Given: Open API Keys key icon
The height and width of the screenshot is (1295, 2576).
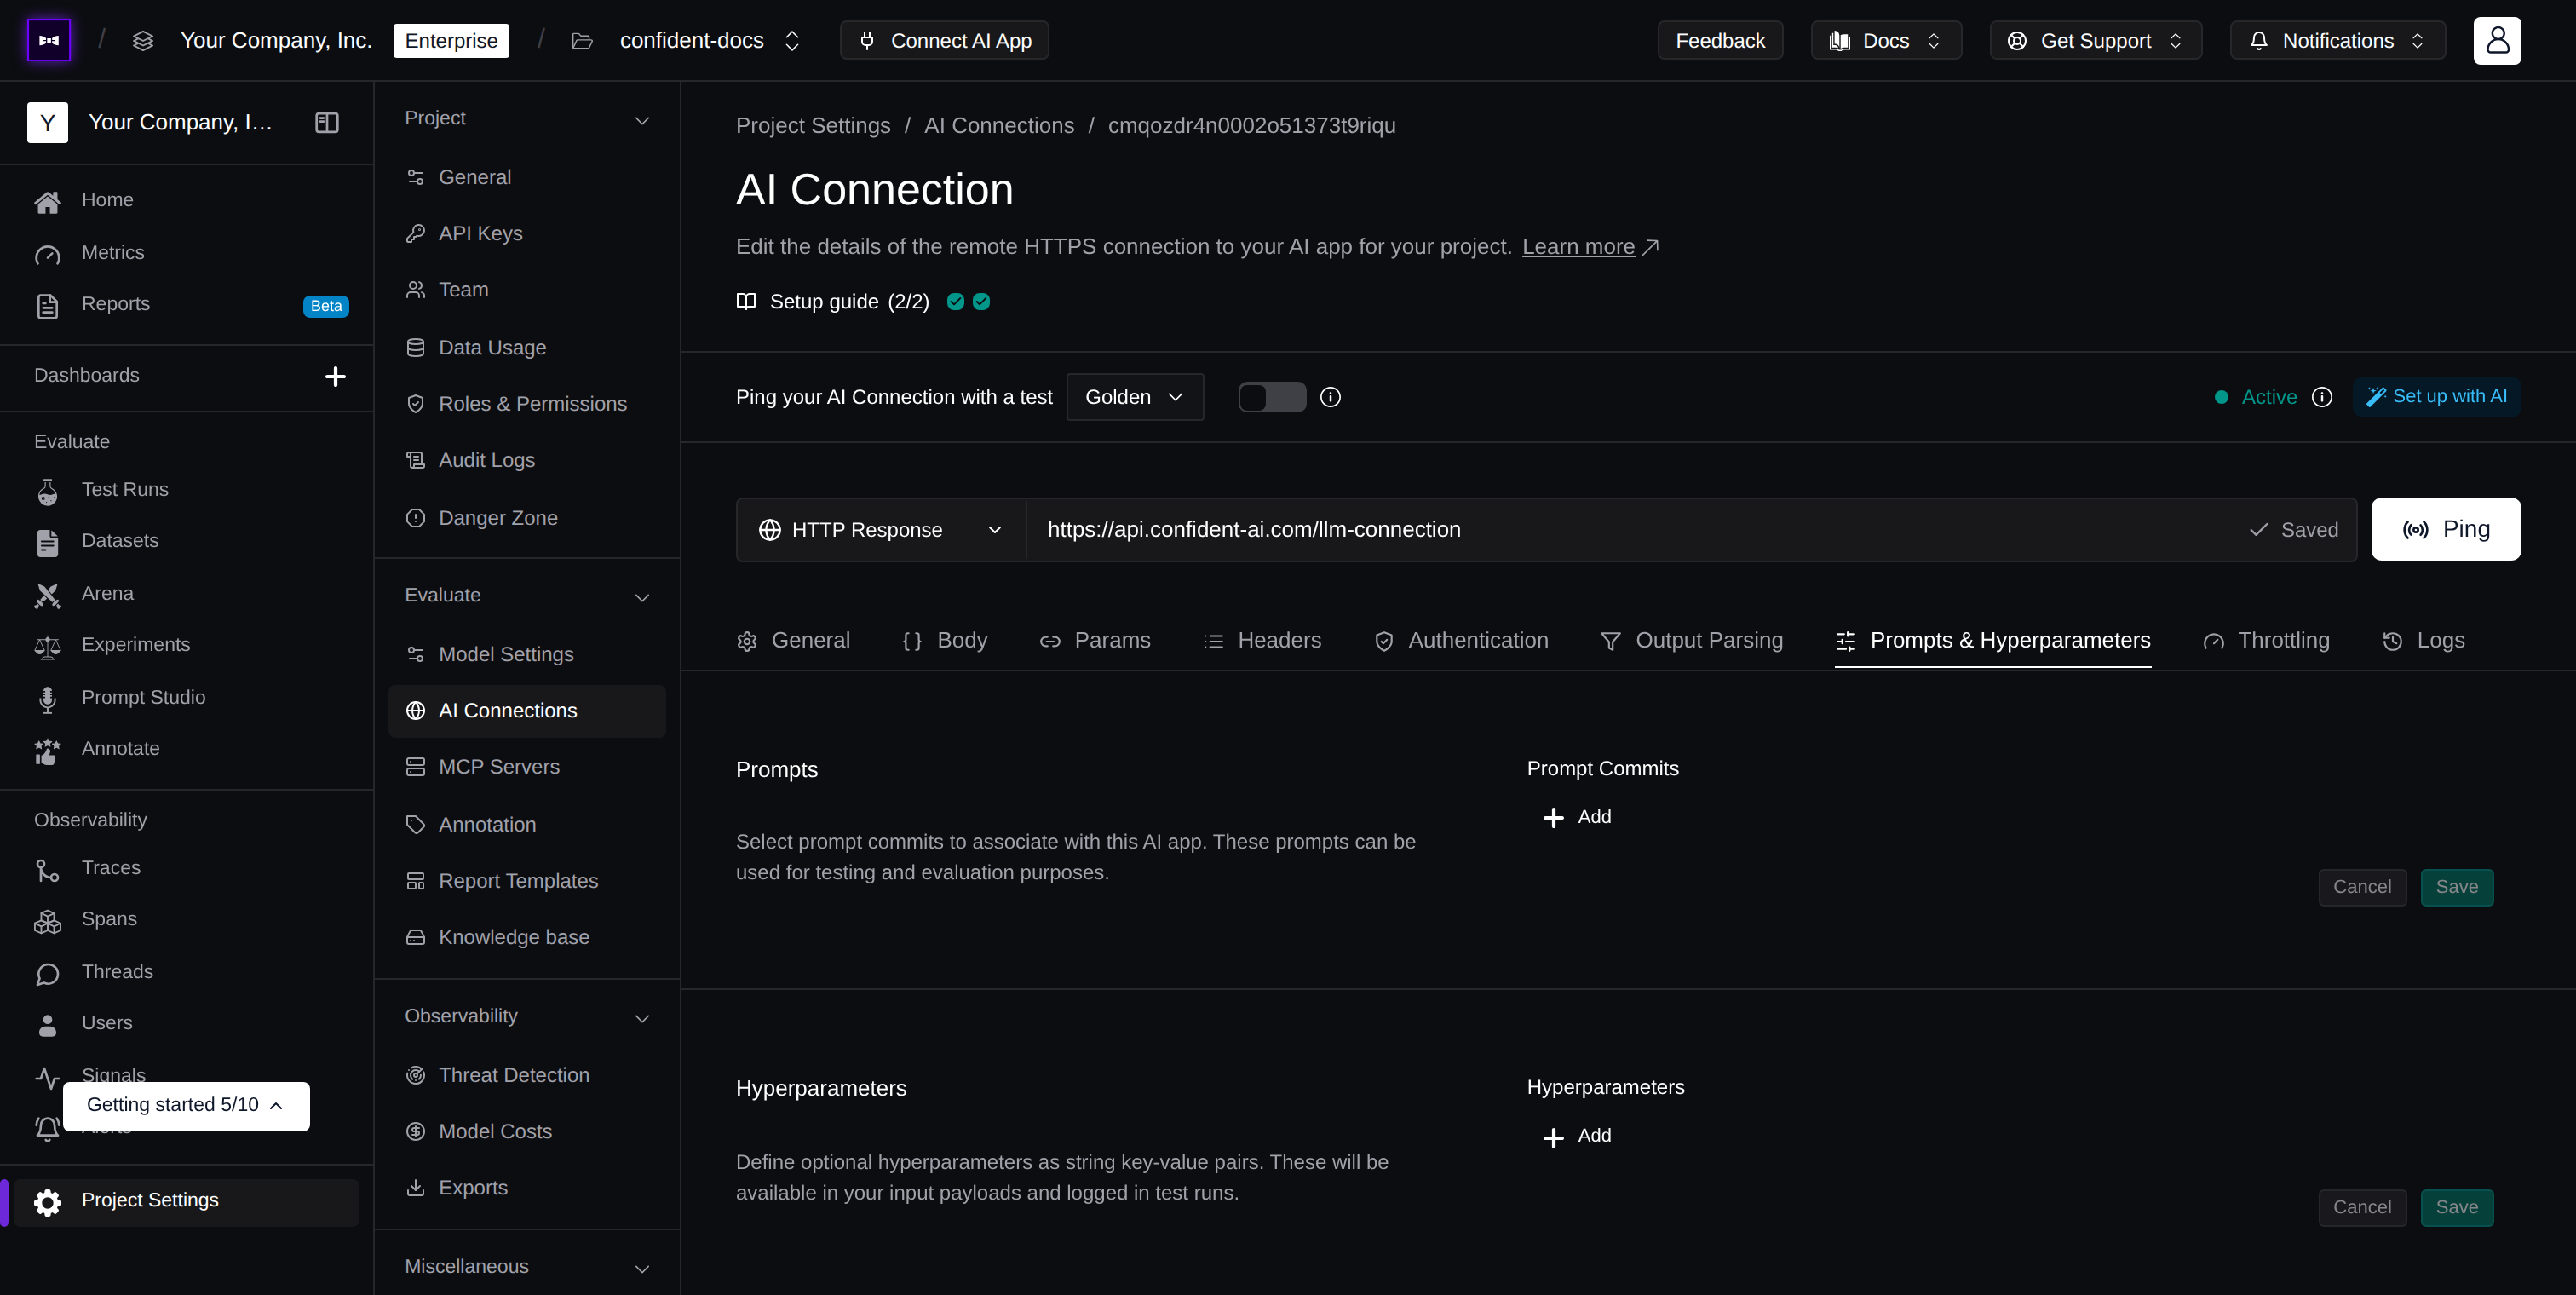Looking at the screenshot, I should [x=415, y=233].
